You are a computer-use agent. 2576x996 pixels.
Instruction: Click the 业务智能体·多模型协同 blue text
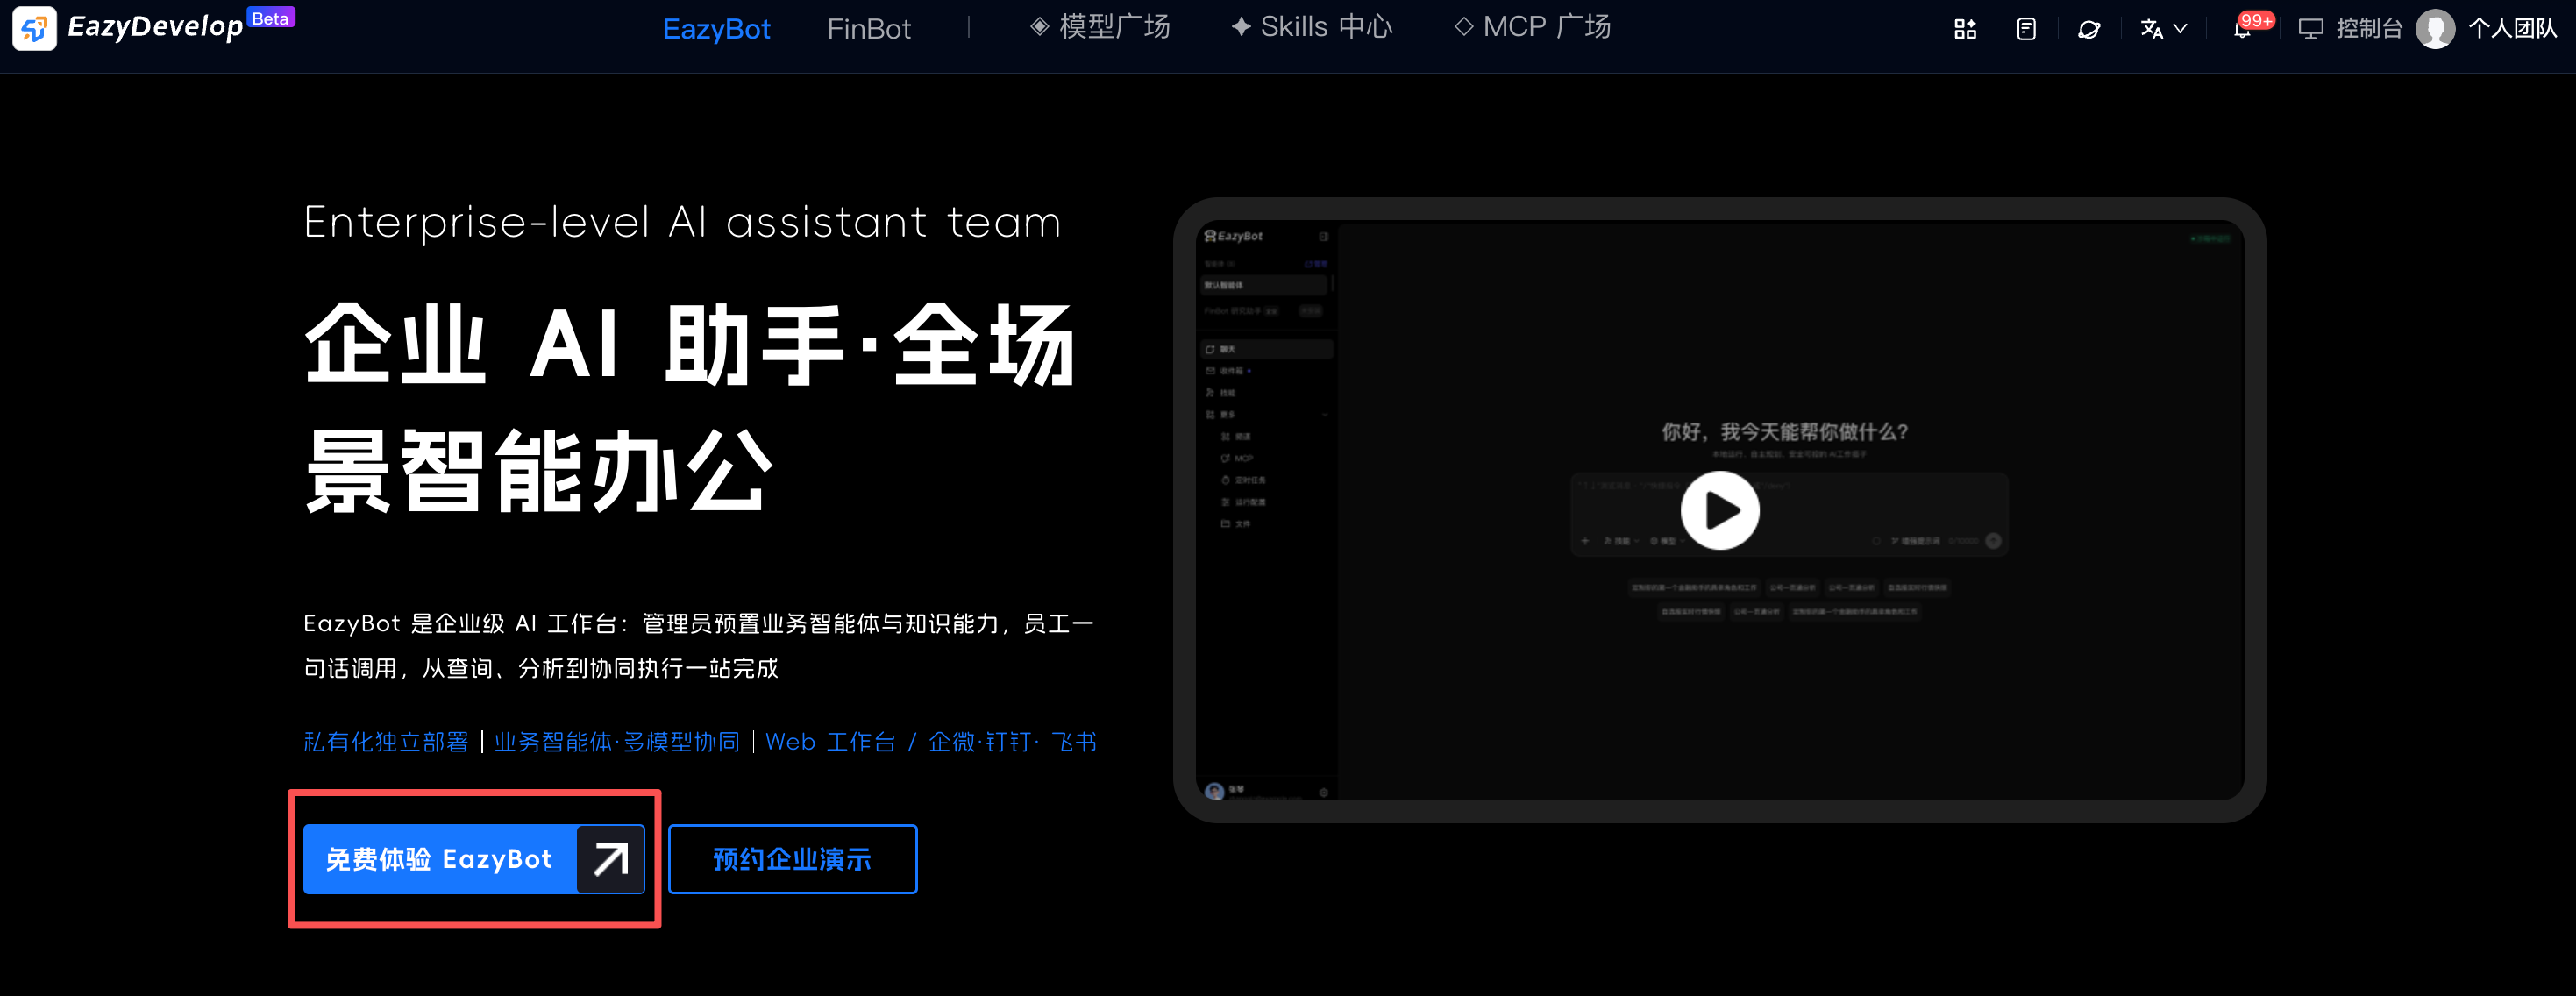coord(617,741)
